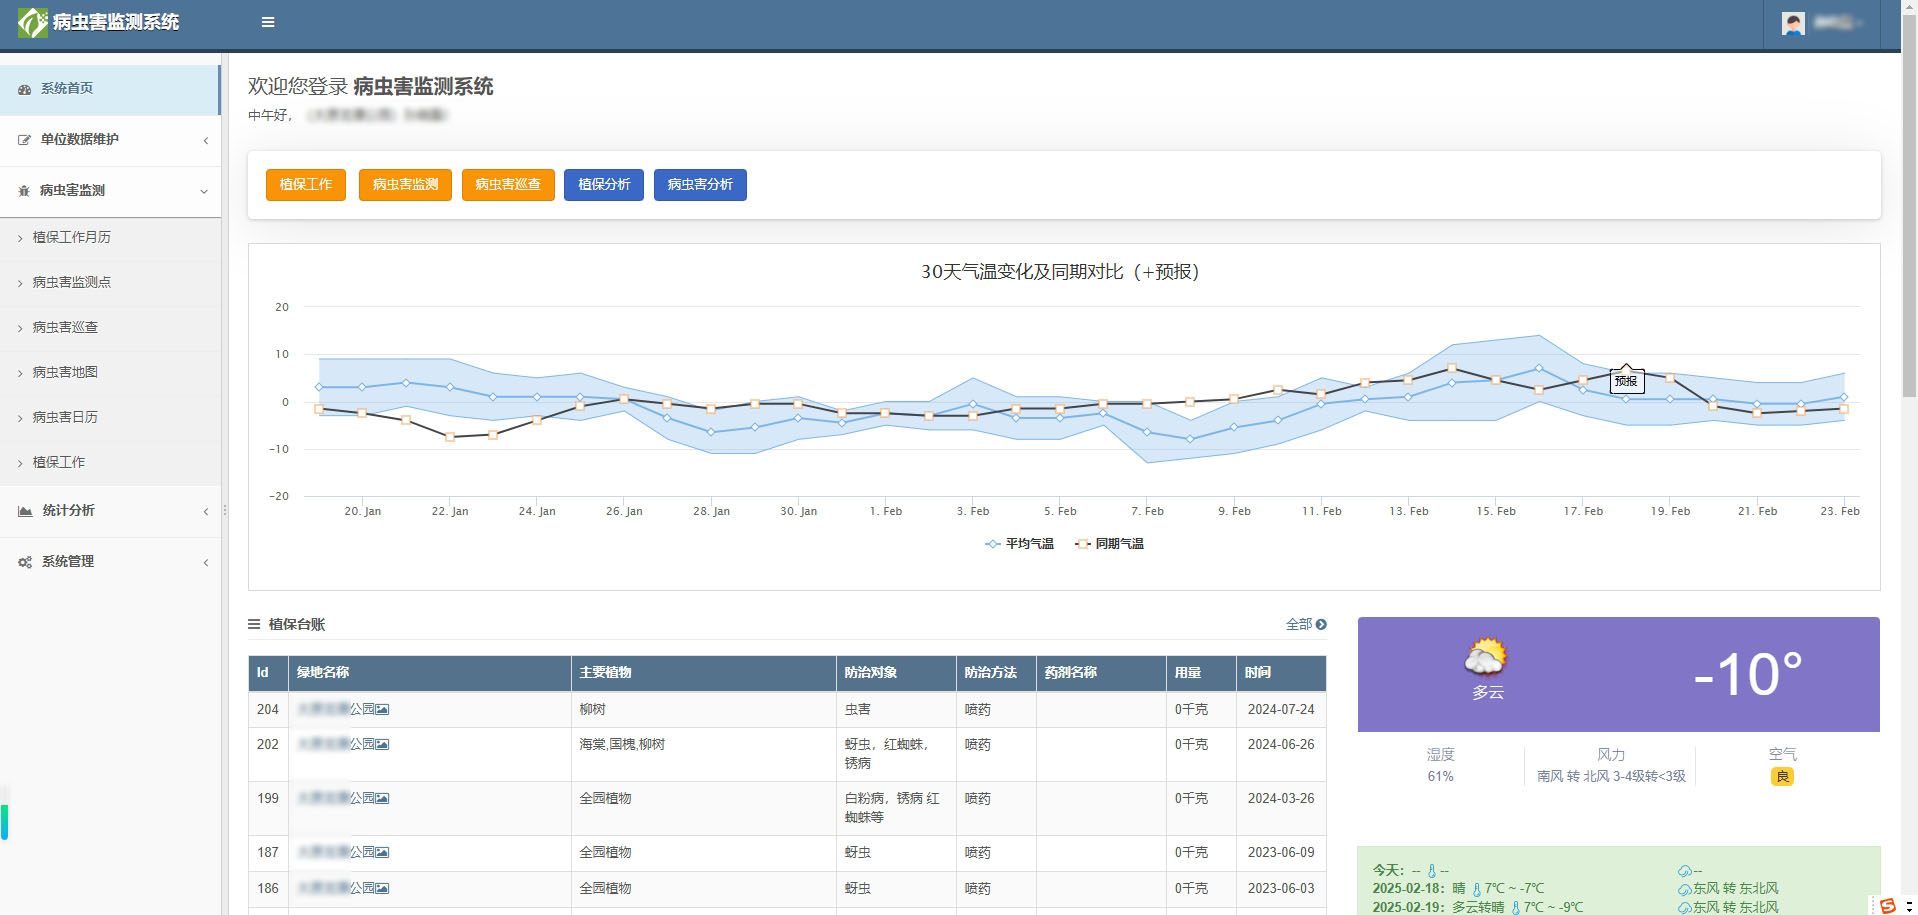Expand the 单位数据维护 menu chevron
This screenshot has height=915, width=1918.
coord(206,140)
